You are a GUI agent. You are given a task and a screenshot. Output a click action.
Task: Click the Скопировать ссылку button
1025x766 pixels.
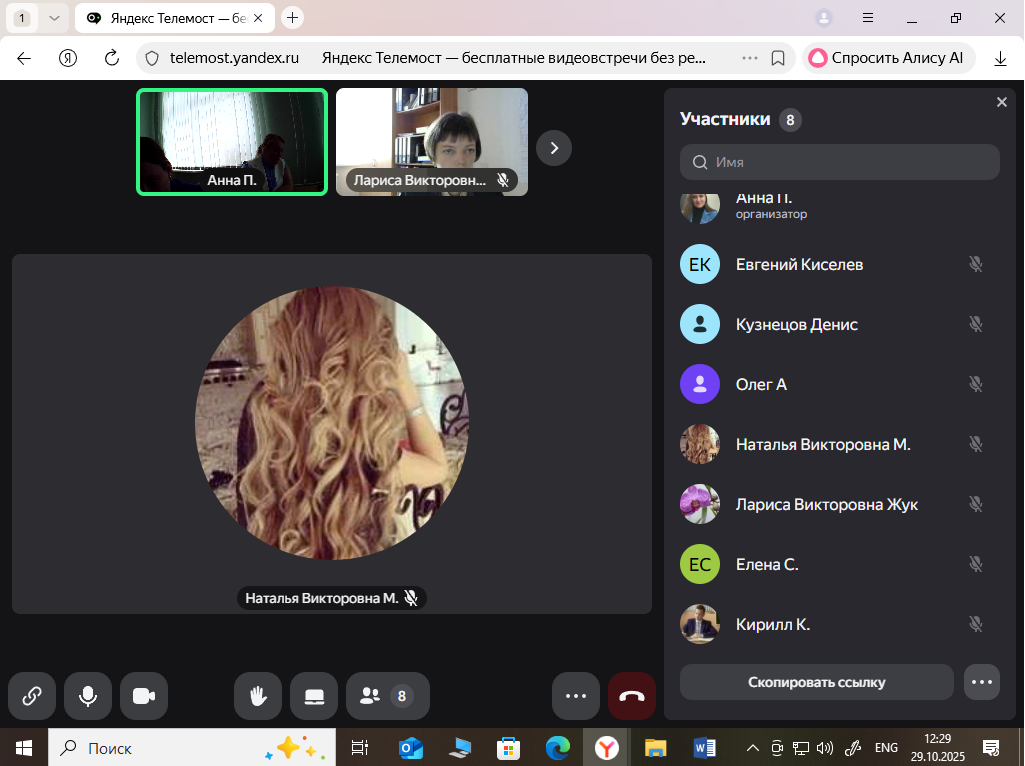click(x=816, y=682)
